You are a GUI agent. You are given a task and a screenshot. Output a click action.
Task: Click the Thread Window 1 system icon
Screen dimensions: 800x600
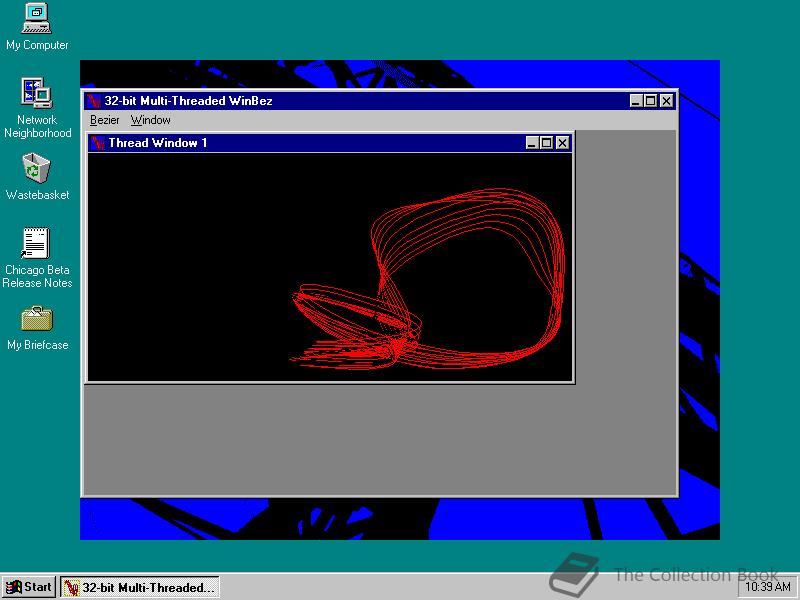(x=97, y=143)
